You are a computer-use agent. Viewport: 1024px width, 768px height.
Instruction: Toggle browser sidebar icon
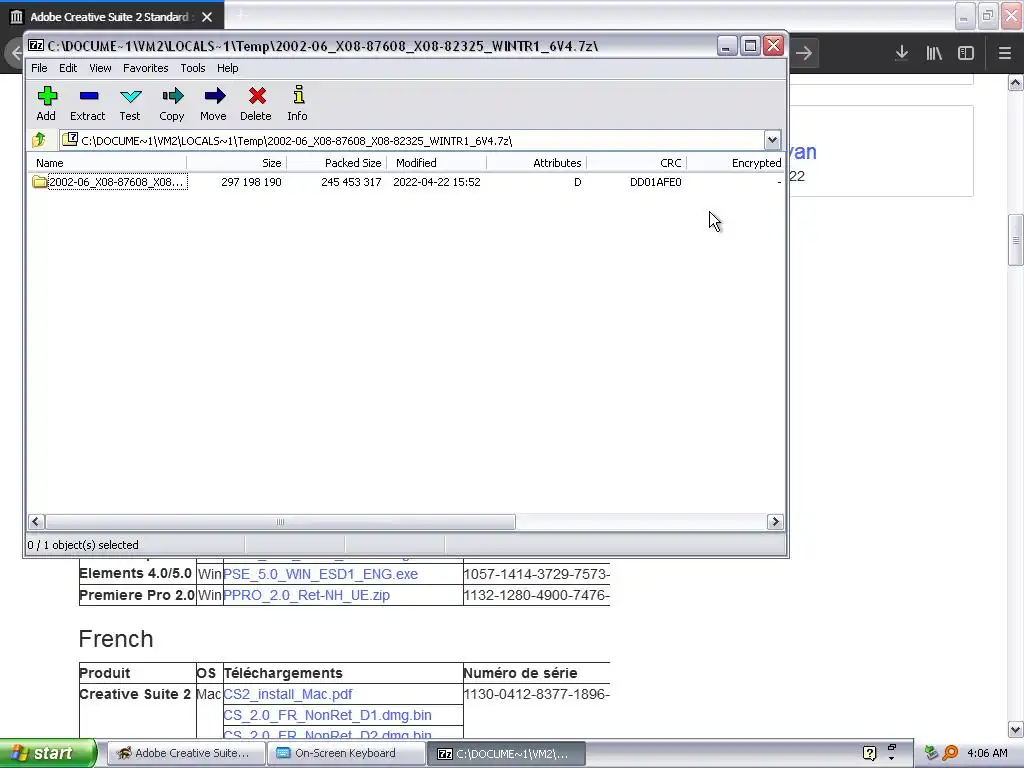pos(966,53)
